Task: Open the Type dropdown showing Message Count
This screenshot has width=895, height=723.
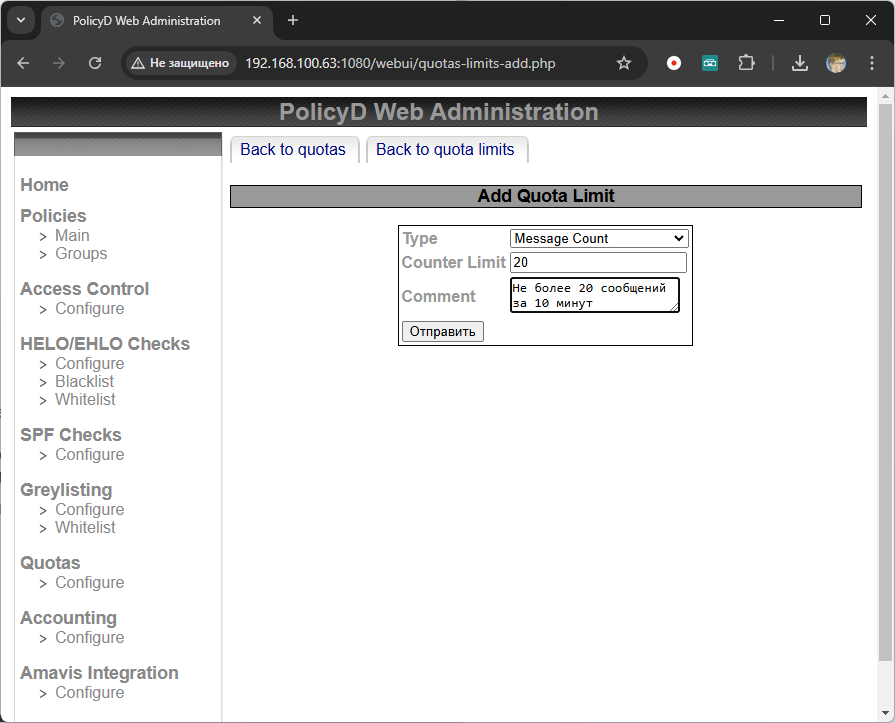Action: click(x=599, y=239)
